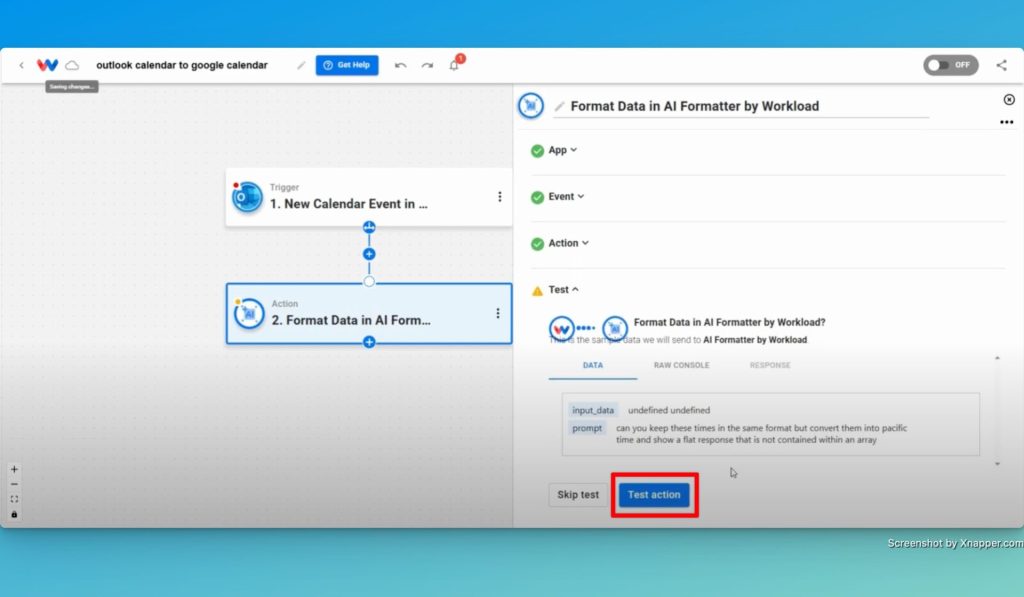This screenshot has width=1024, height=597.
Task: Zoom out on the canvas
Action: 14,485
